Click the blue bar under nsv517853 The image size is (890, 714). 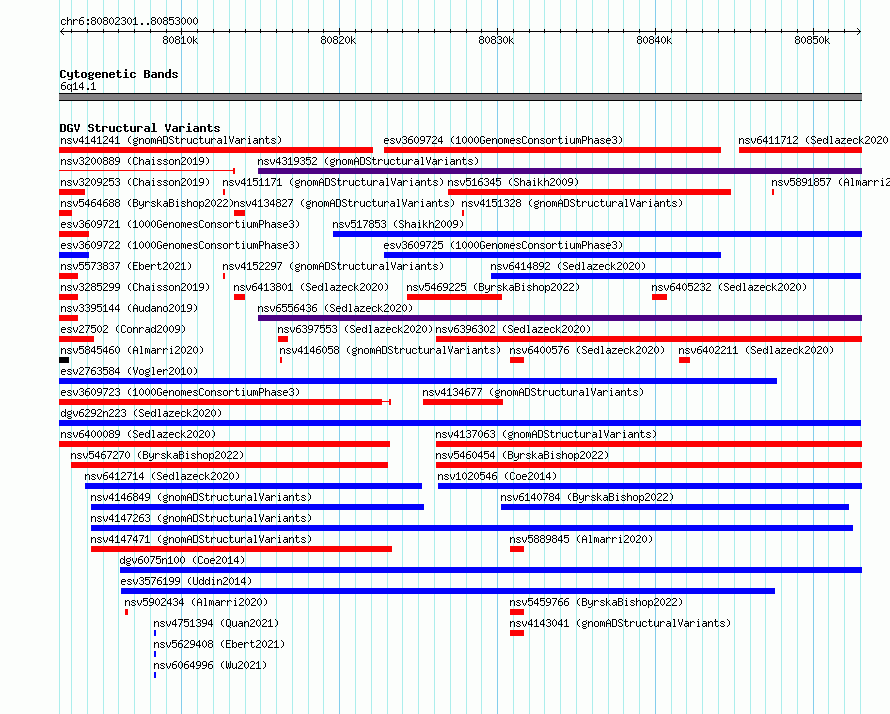pos(597,234)
